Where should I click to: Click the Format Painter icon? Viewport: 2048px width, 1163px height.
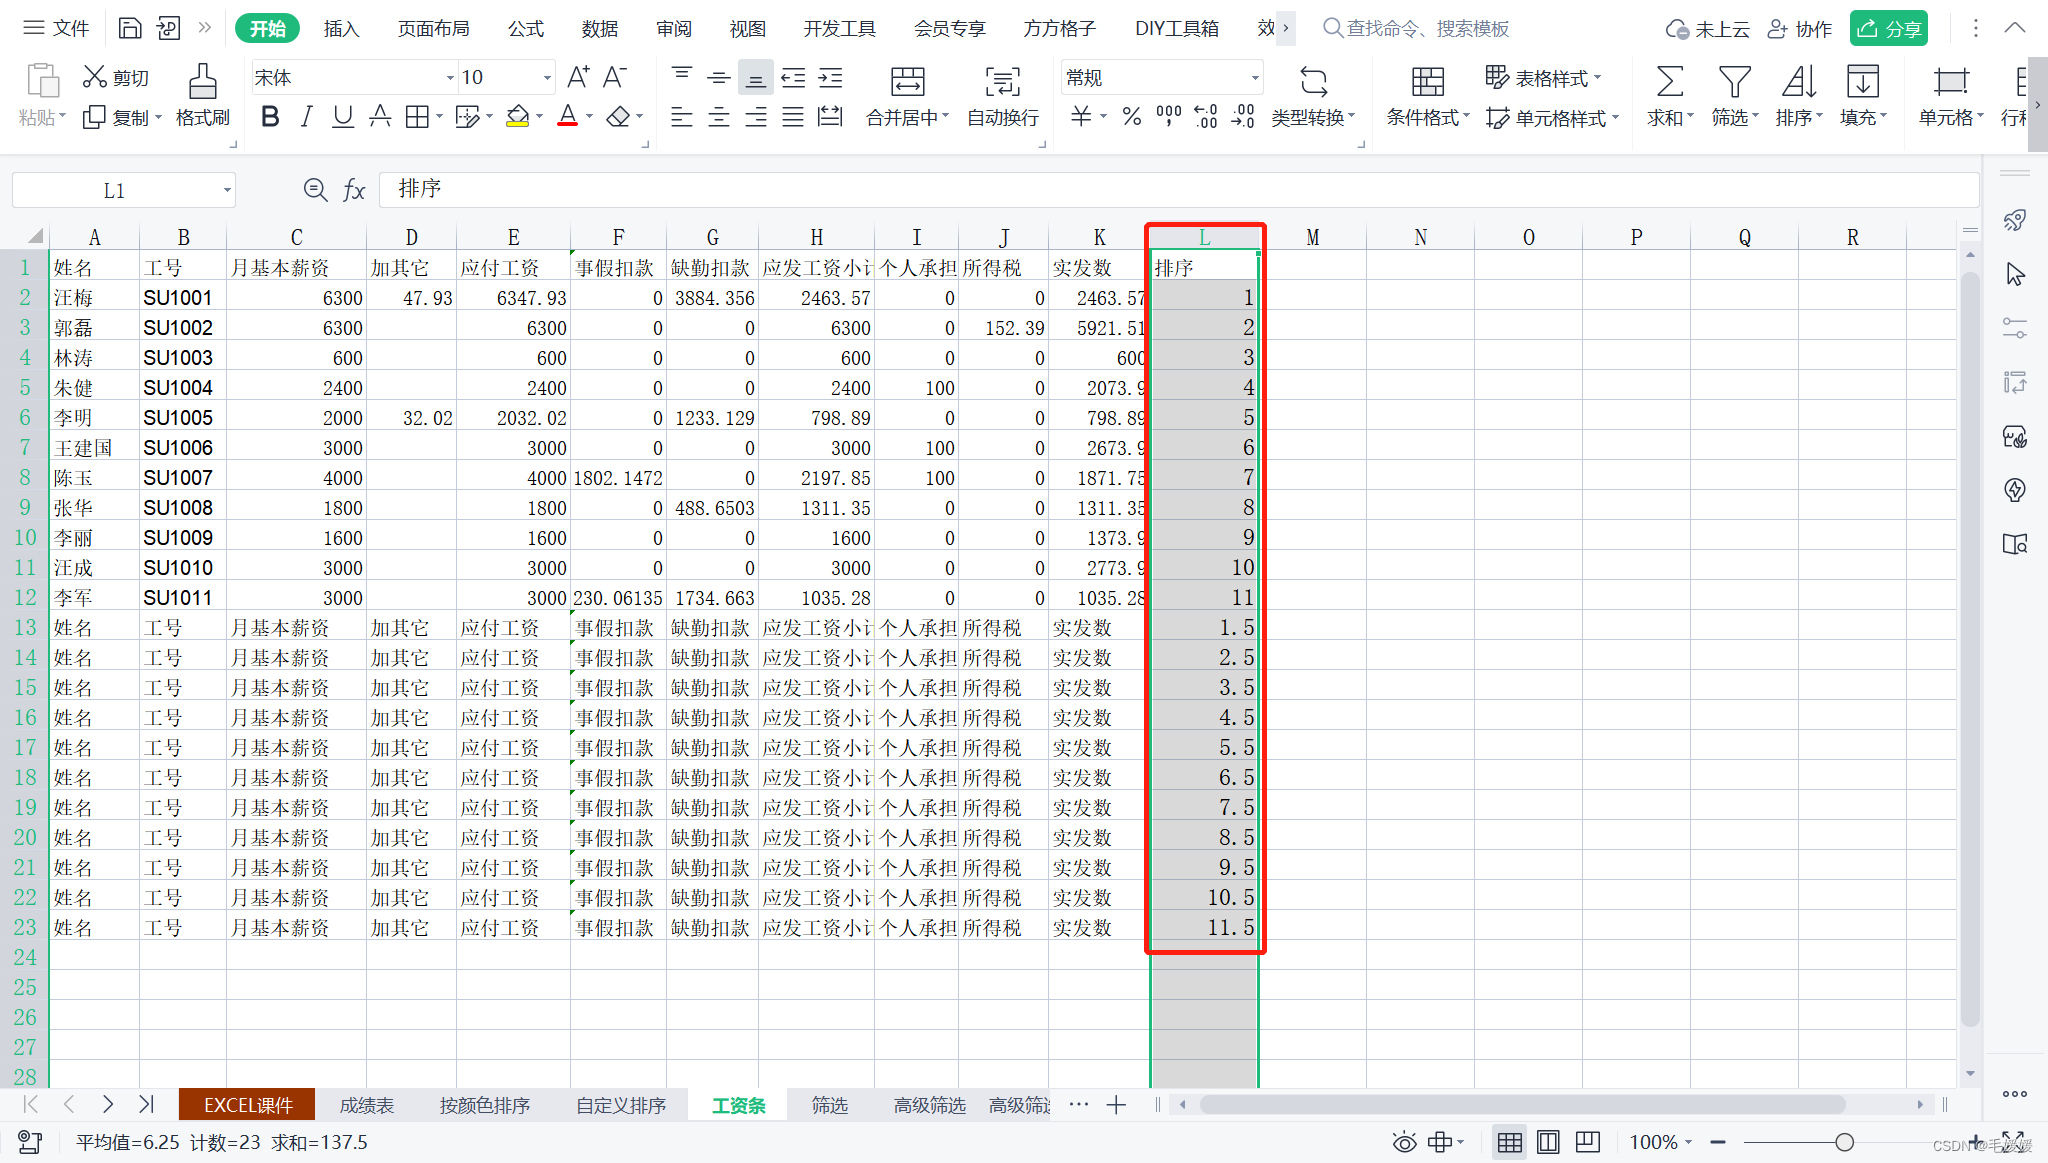point(202,83)
